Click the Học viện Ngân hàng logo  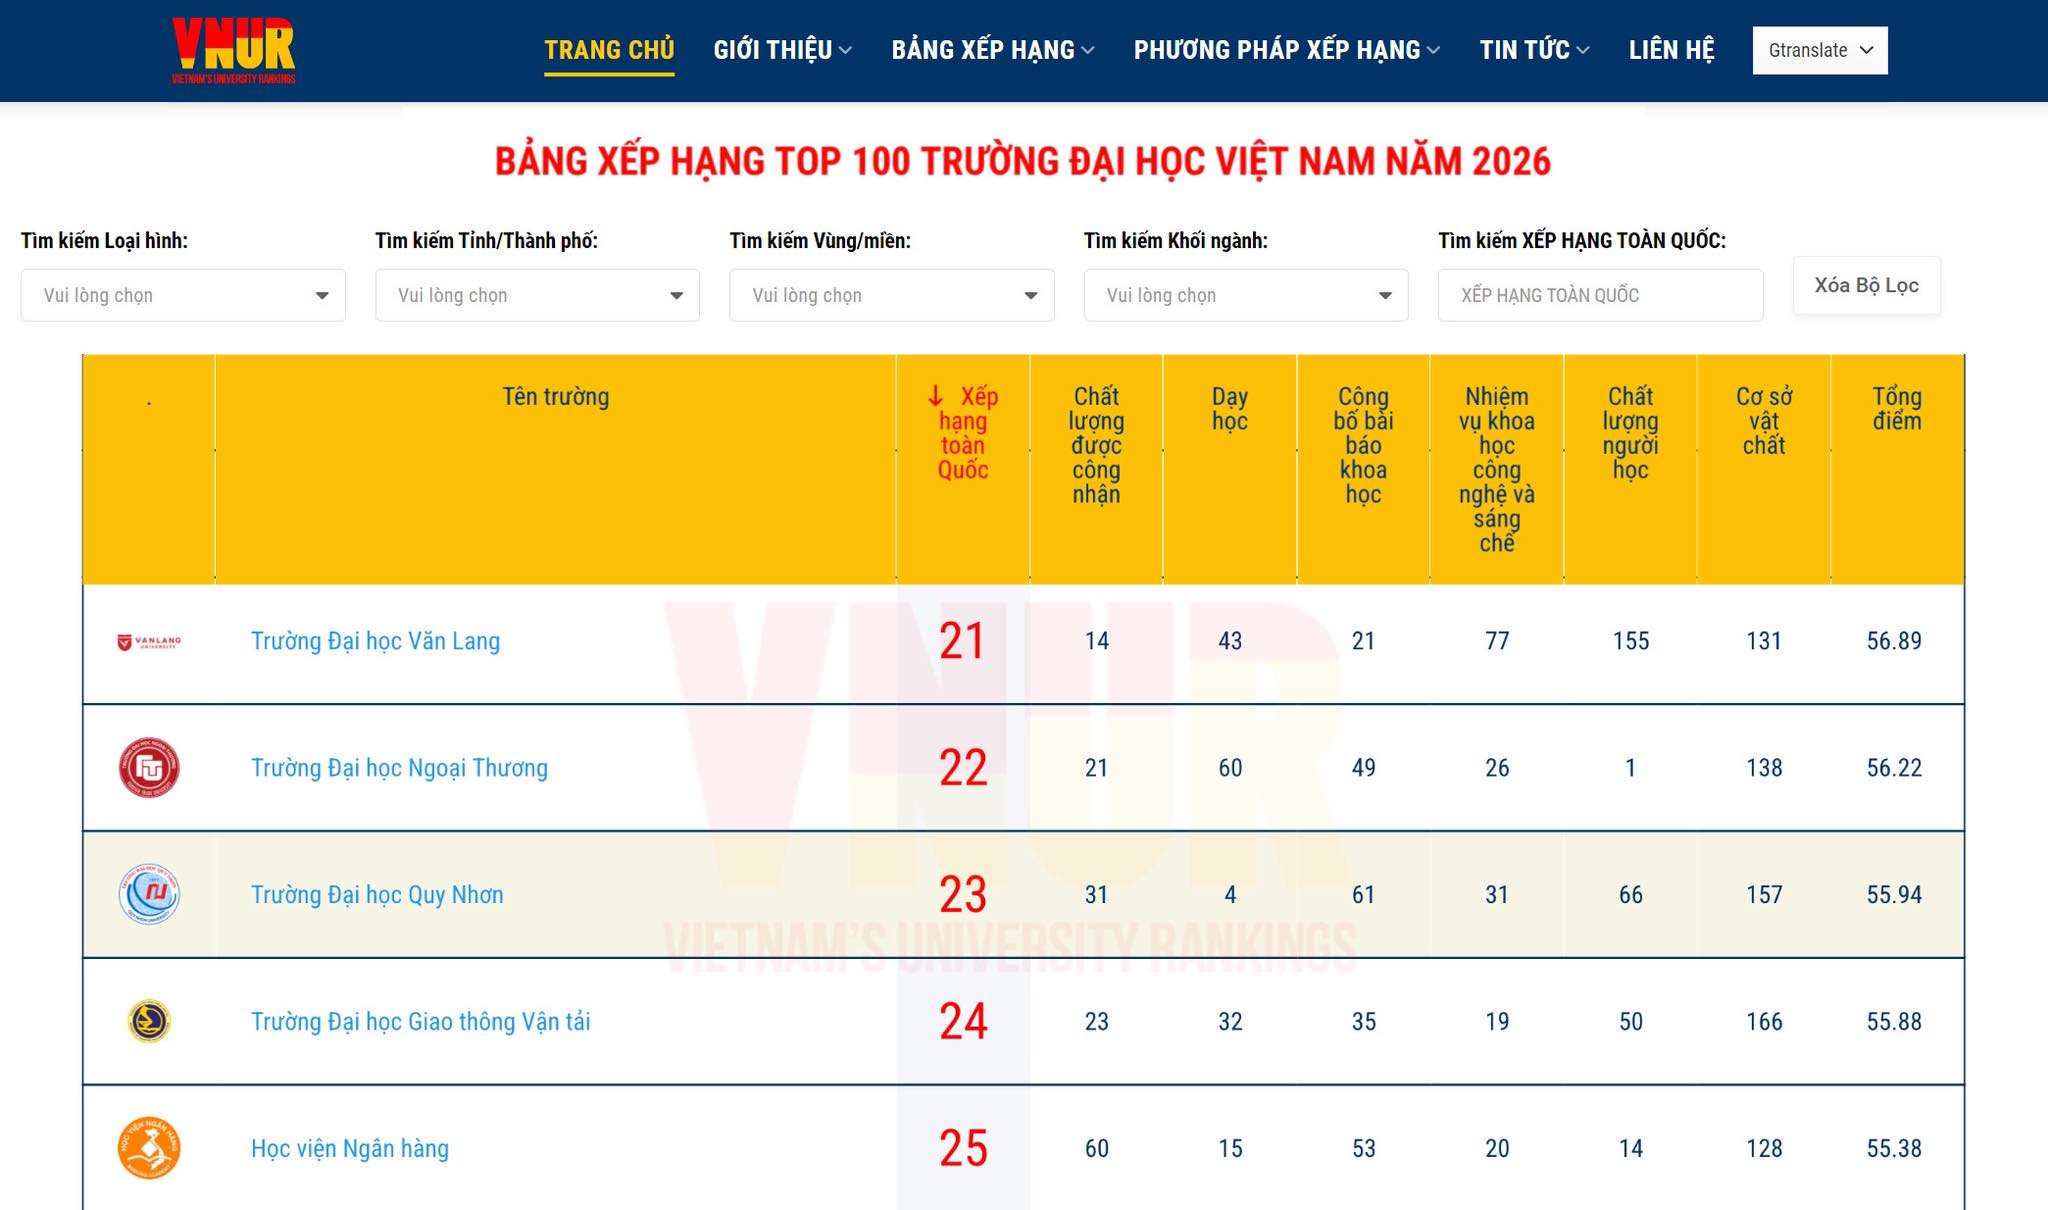(149, 1148)
